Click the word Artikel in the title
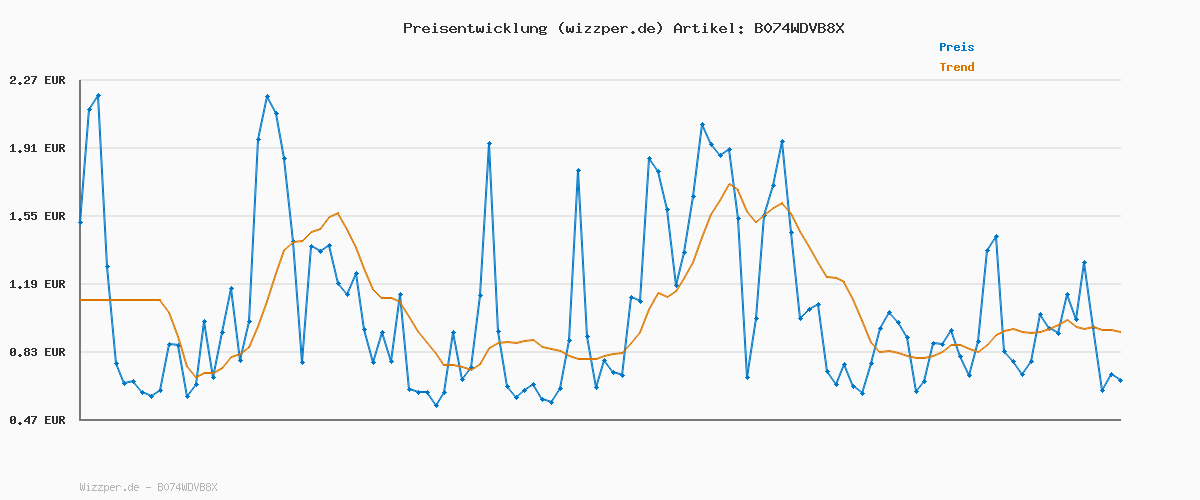The image size is (1200, 500). pos(704,28)
